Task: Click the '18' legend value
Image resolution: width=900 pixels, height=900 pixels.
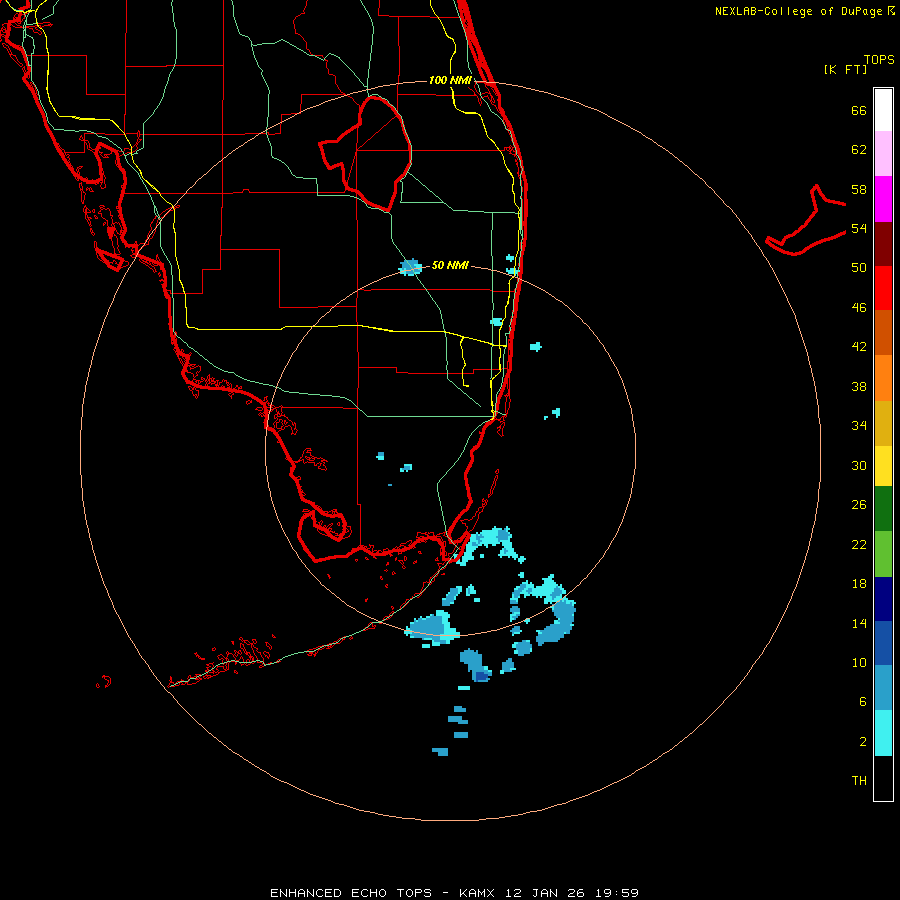Action: tap(859, 584)
